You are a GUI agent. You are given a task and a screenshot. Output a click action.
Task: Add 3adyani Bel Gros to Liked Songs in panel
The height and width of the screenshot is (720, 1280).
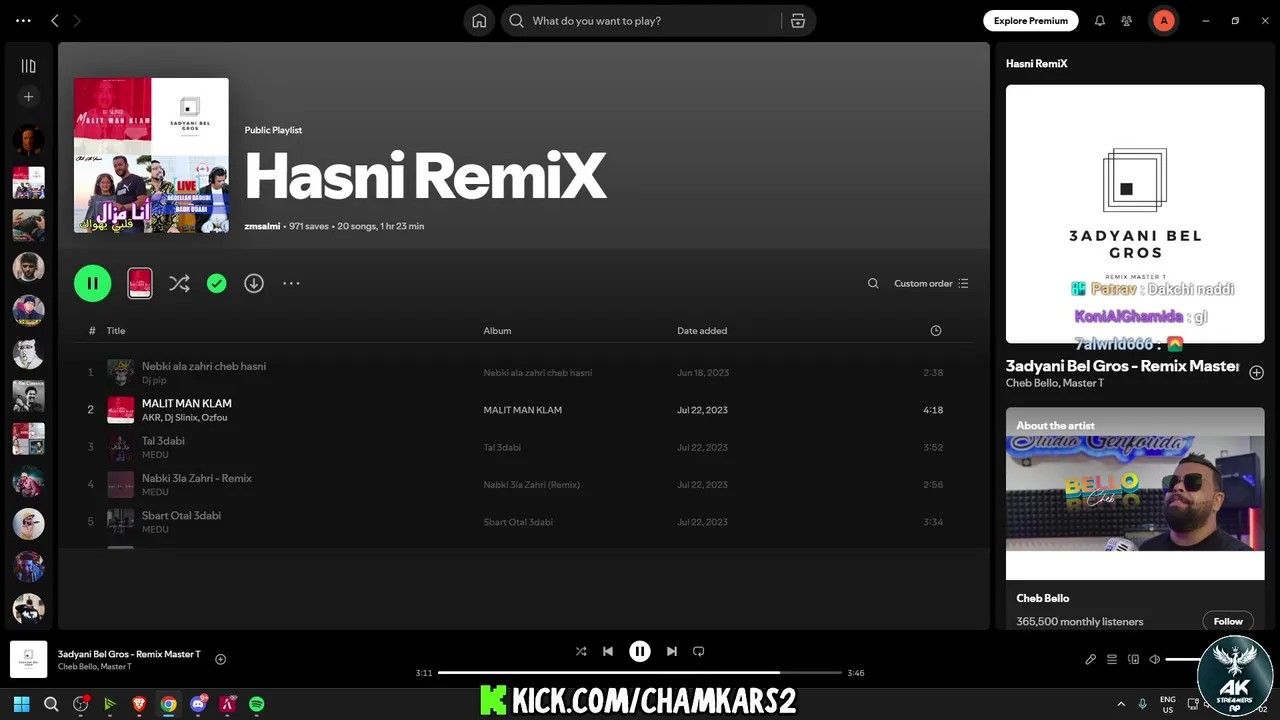click(1256, 372)
